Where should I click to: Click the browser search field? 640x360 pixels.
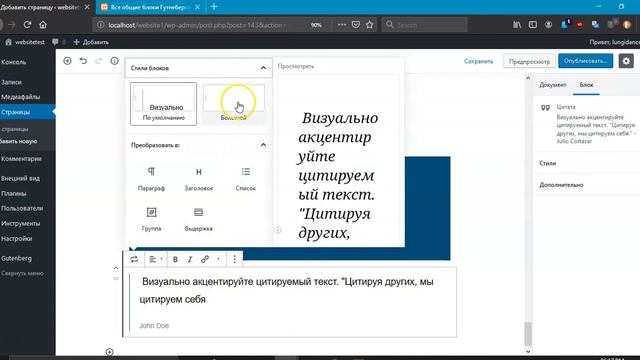[424, 25]
